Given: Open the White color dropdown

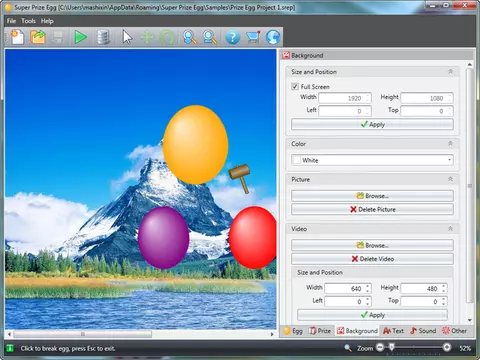Looking at the screenshot, I should tap(372, 160).
